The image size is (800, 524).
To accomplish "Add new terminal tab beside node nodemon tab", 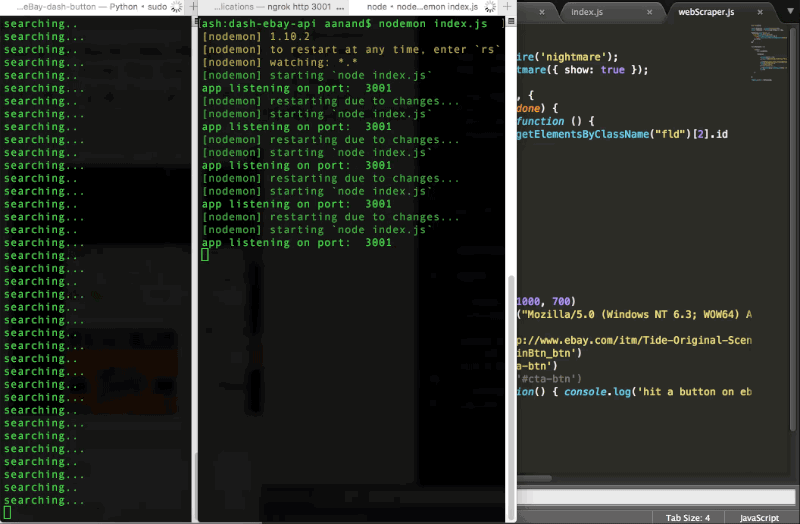I will pyautogui.click(x=507, y=7).
